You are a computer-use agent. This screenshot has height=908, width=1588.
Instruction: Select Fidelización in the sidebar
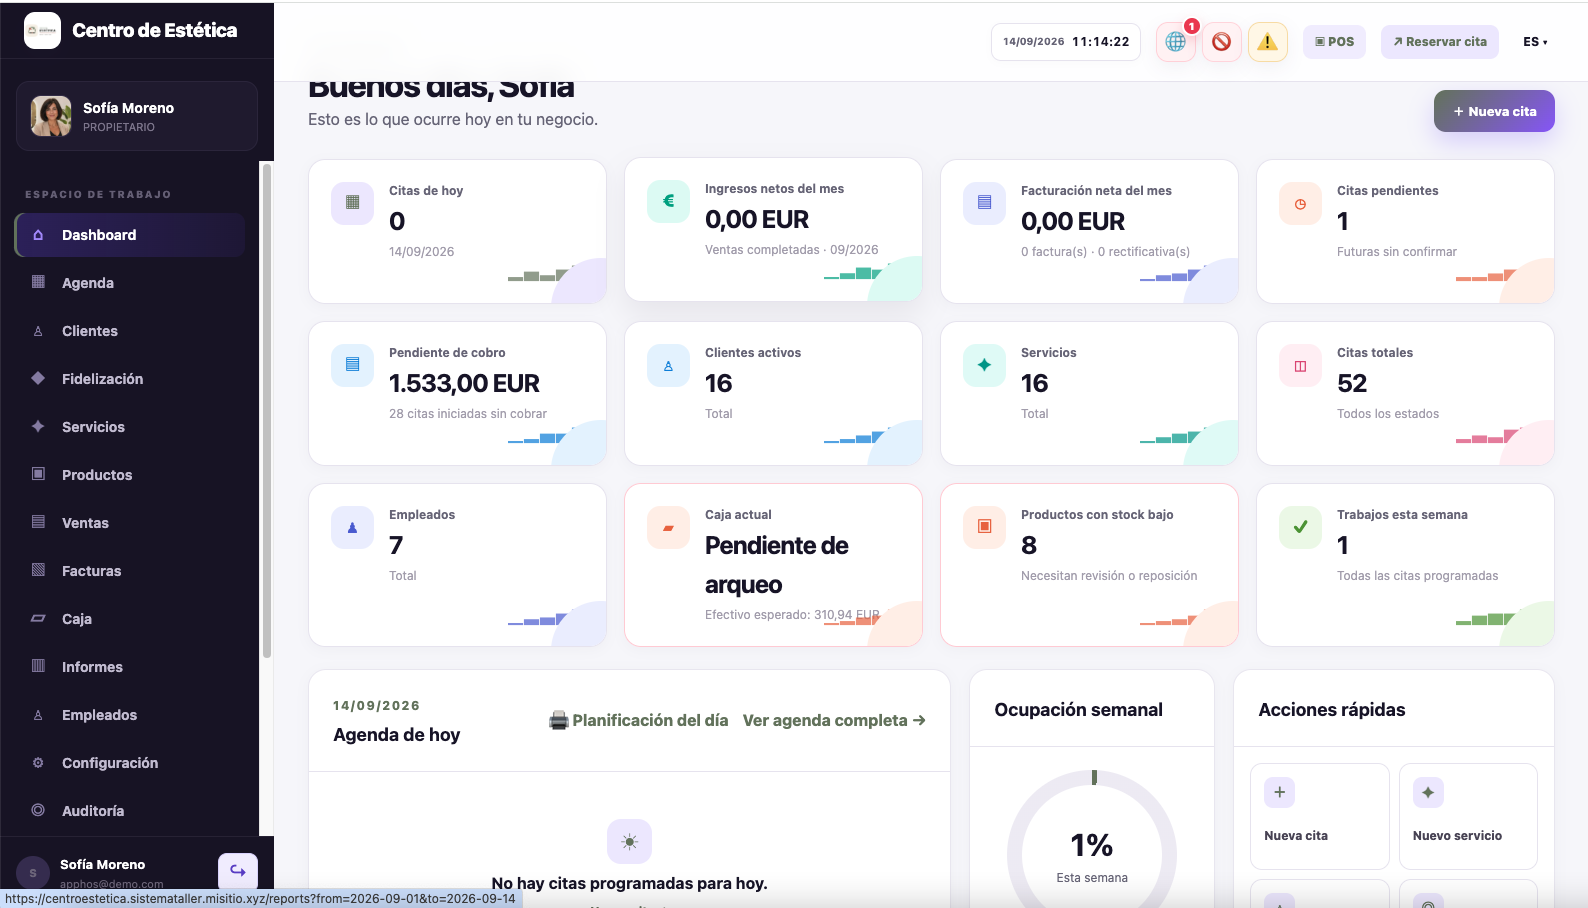click(x=130, y=379)
